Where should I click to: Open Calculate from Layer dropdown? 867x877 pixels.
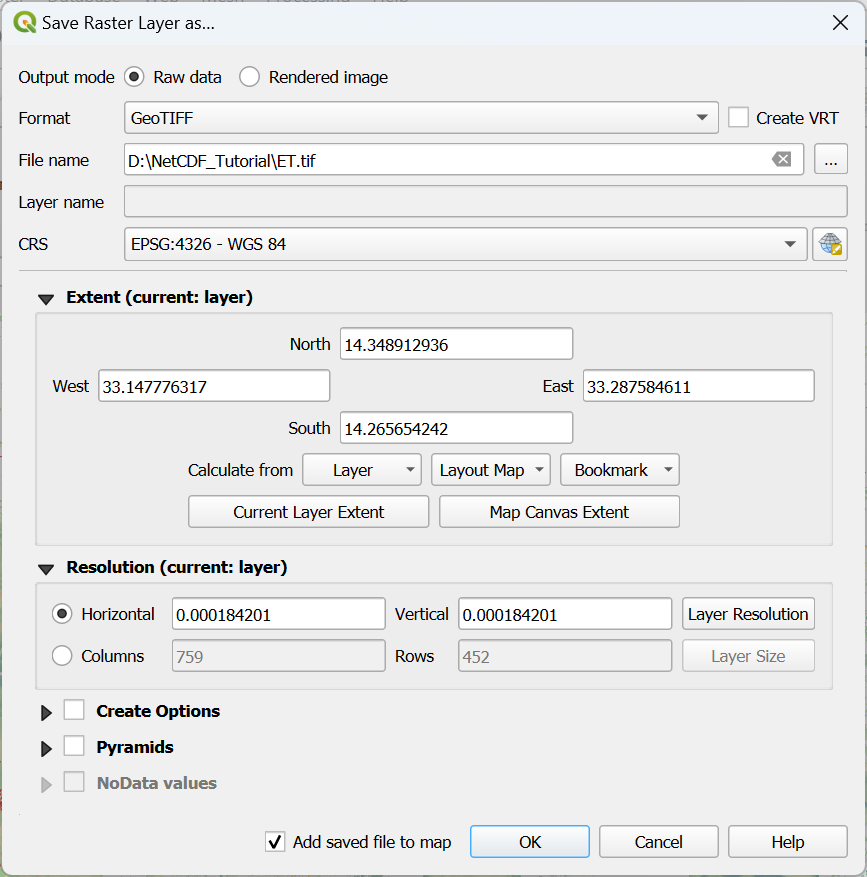(x=361, y=470)
